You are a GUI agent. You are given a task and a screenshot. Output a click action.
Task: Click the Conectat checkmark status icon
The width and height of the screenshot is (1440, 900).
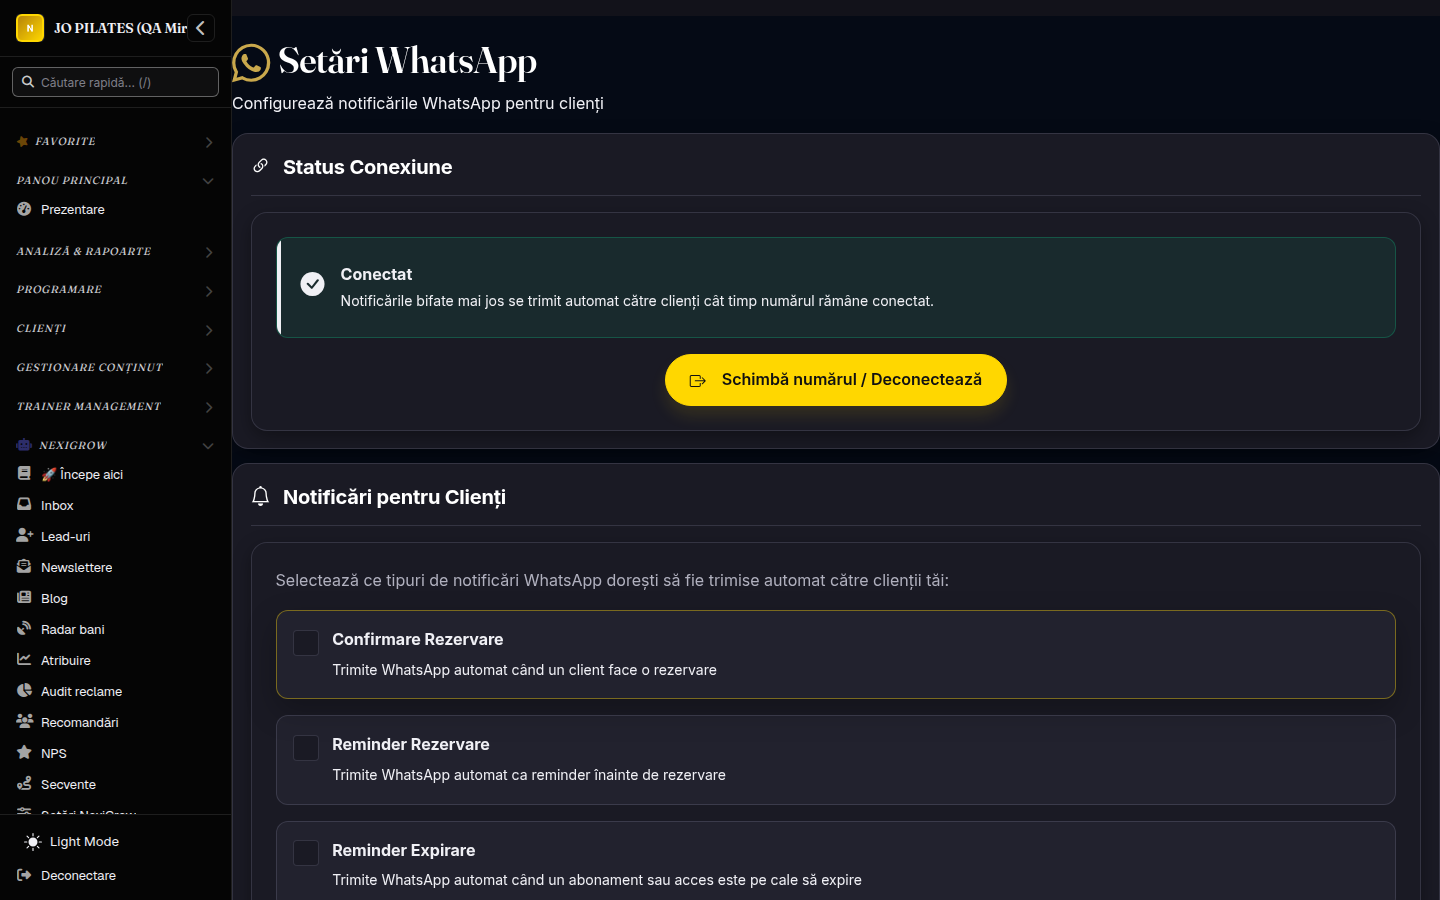click(313, 285)
